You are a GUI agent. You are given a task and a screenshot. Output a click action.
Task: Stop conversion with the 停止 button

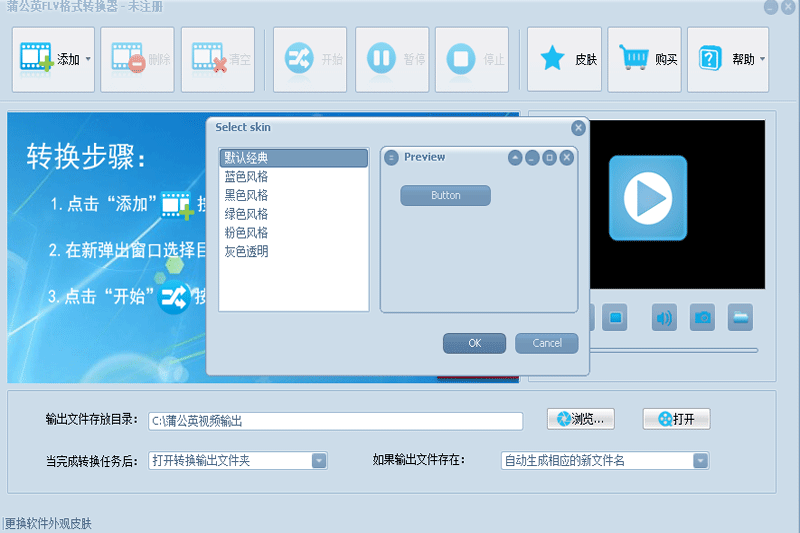pyautogui.click(x=472, y=60)
